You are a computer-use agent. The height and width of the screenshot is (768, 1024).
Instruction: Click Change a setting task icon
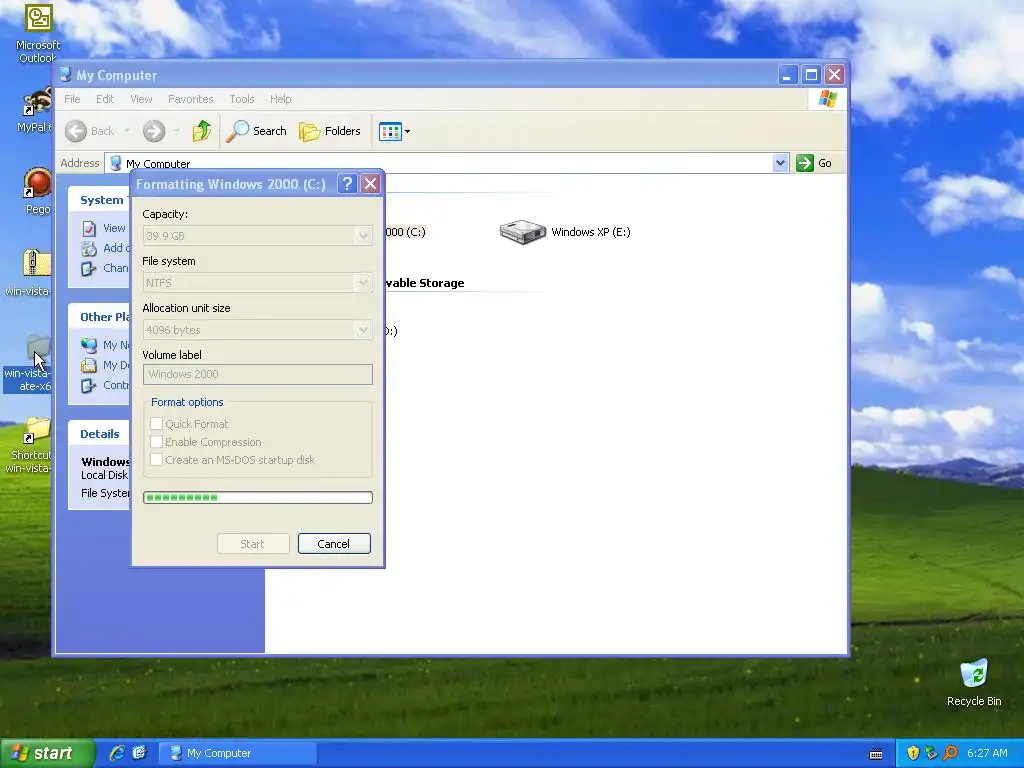pyautogui.click(x=89, y=268)
